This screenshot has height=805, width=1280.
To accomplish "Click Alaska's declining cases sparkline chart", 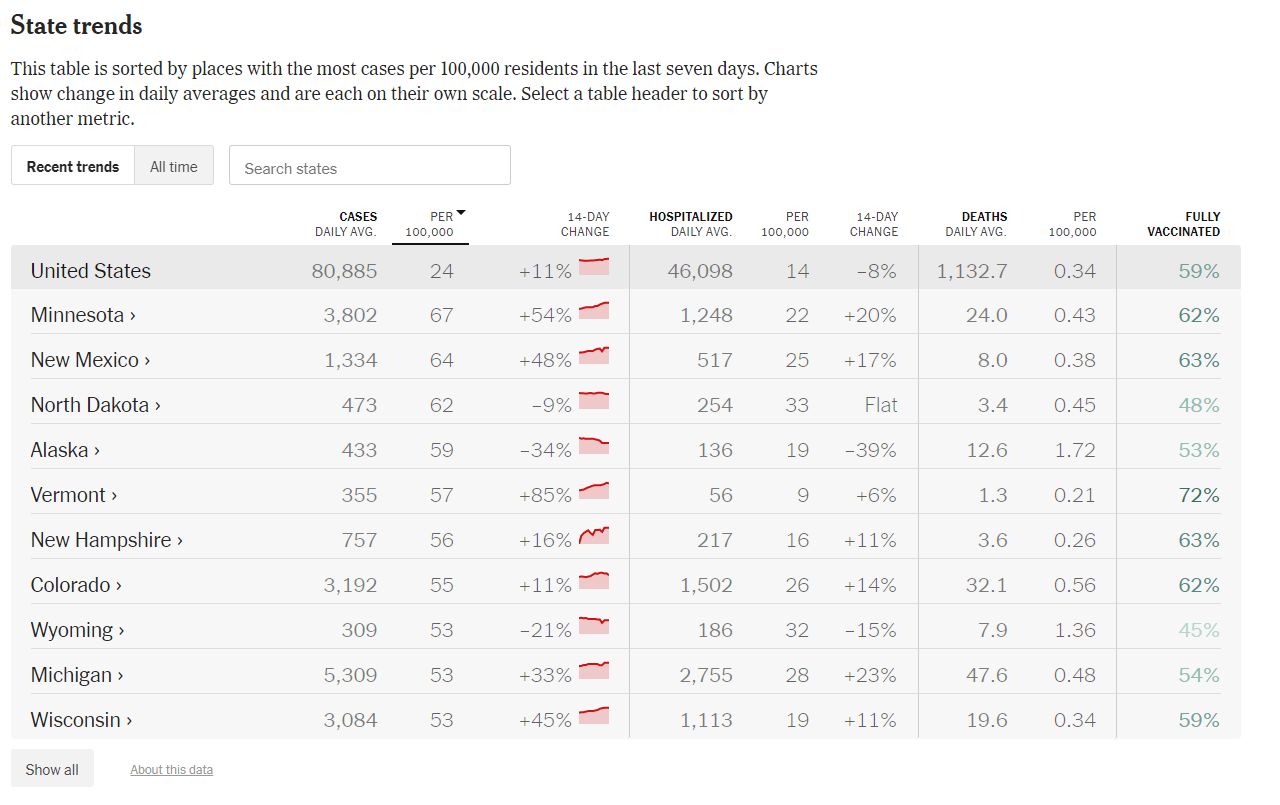I will click(594, 445).
